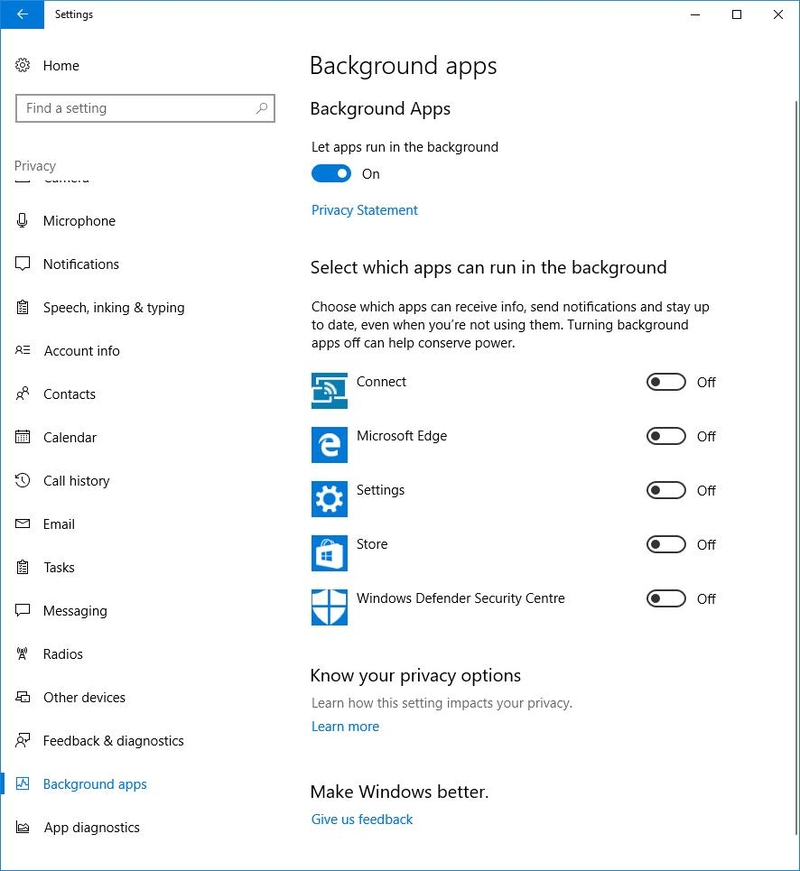Click the Connect app icon

click(x=329, y=391)
